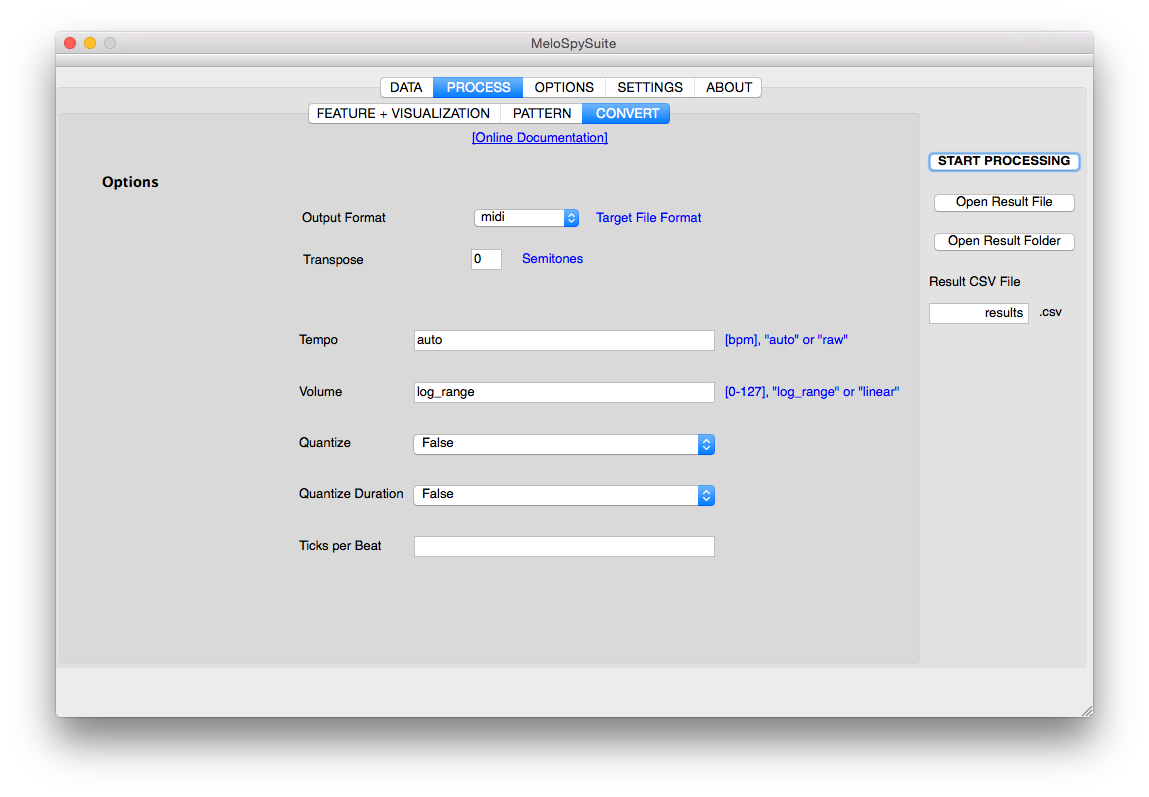Image resolution: width=1149 pixels, height=797 pixels.
Task: Minimize the MeloSpySuite window
Action: 90,43
